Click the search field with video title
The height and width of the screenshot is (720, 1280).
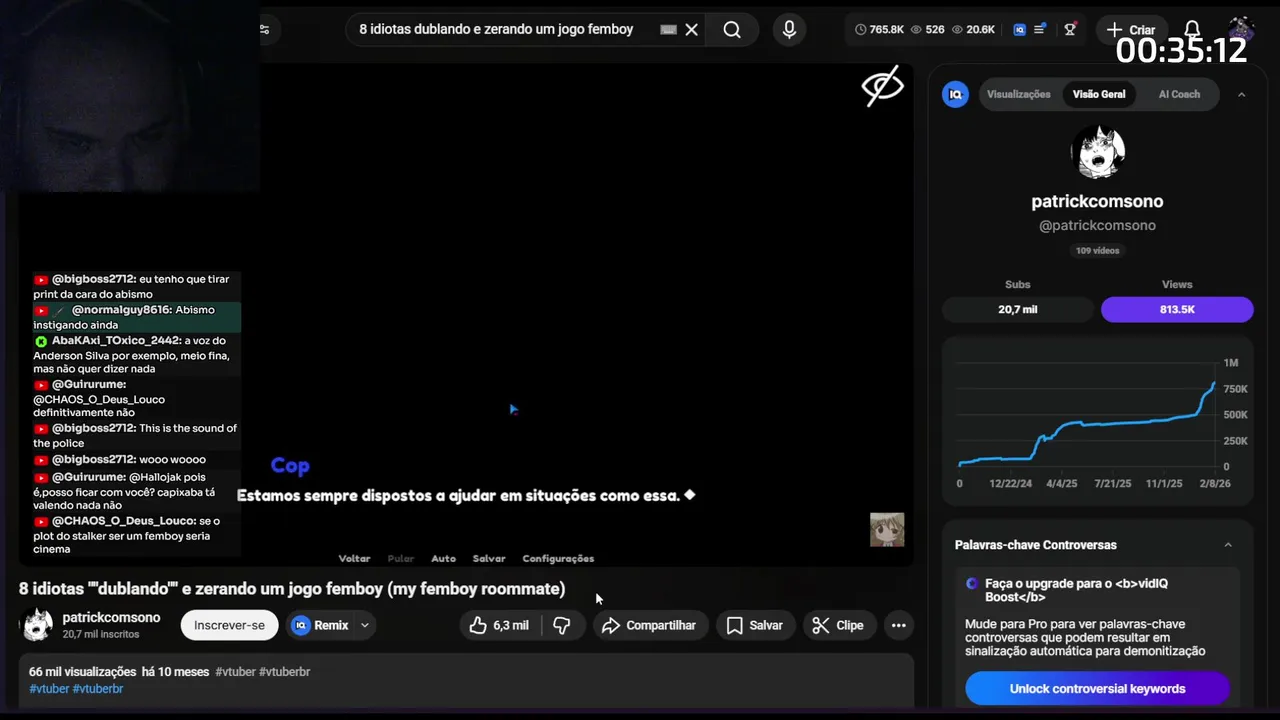click(x=497, y=30)
